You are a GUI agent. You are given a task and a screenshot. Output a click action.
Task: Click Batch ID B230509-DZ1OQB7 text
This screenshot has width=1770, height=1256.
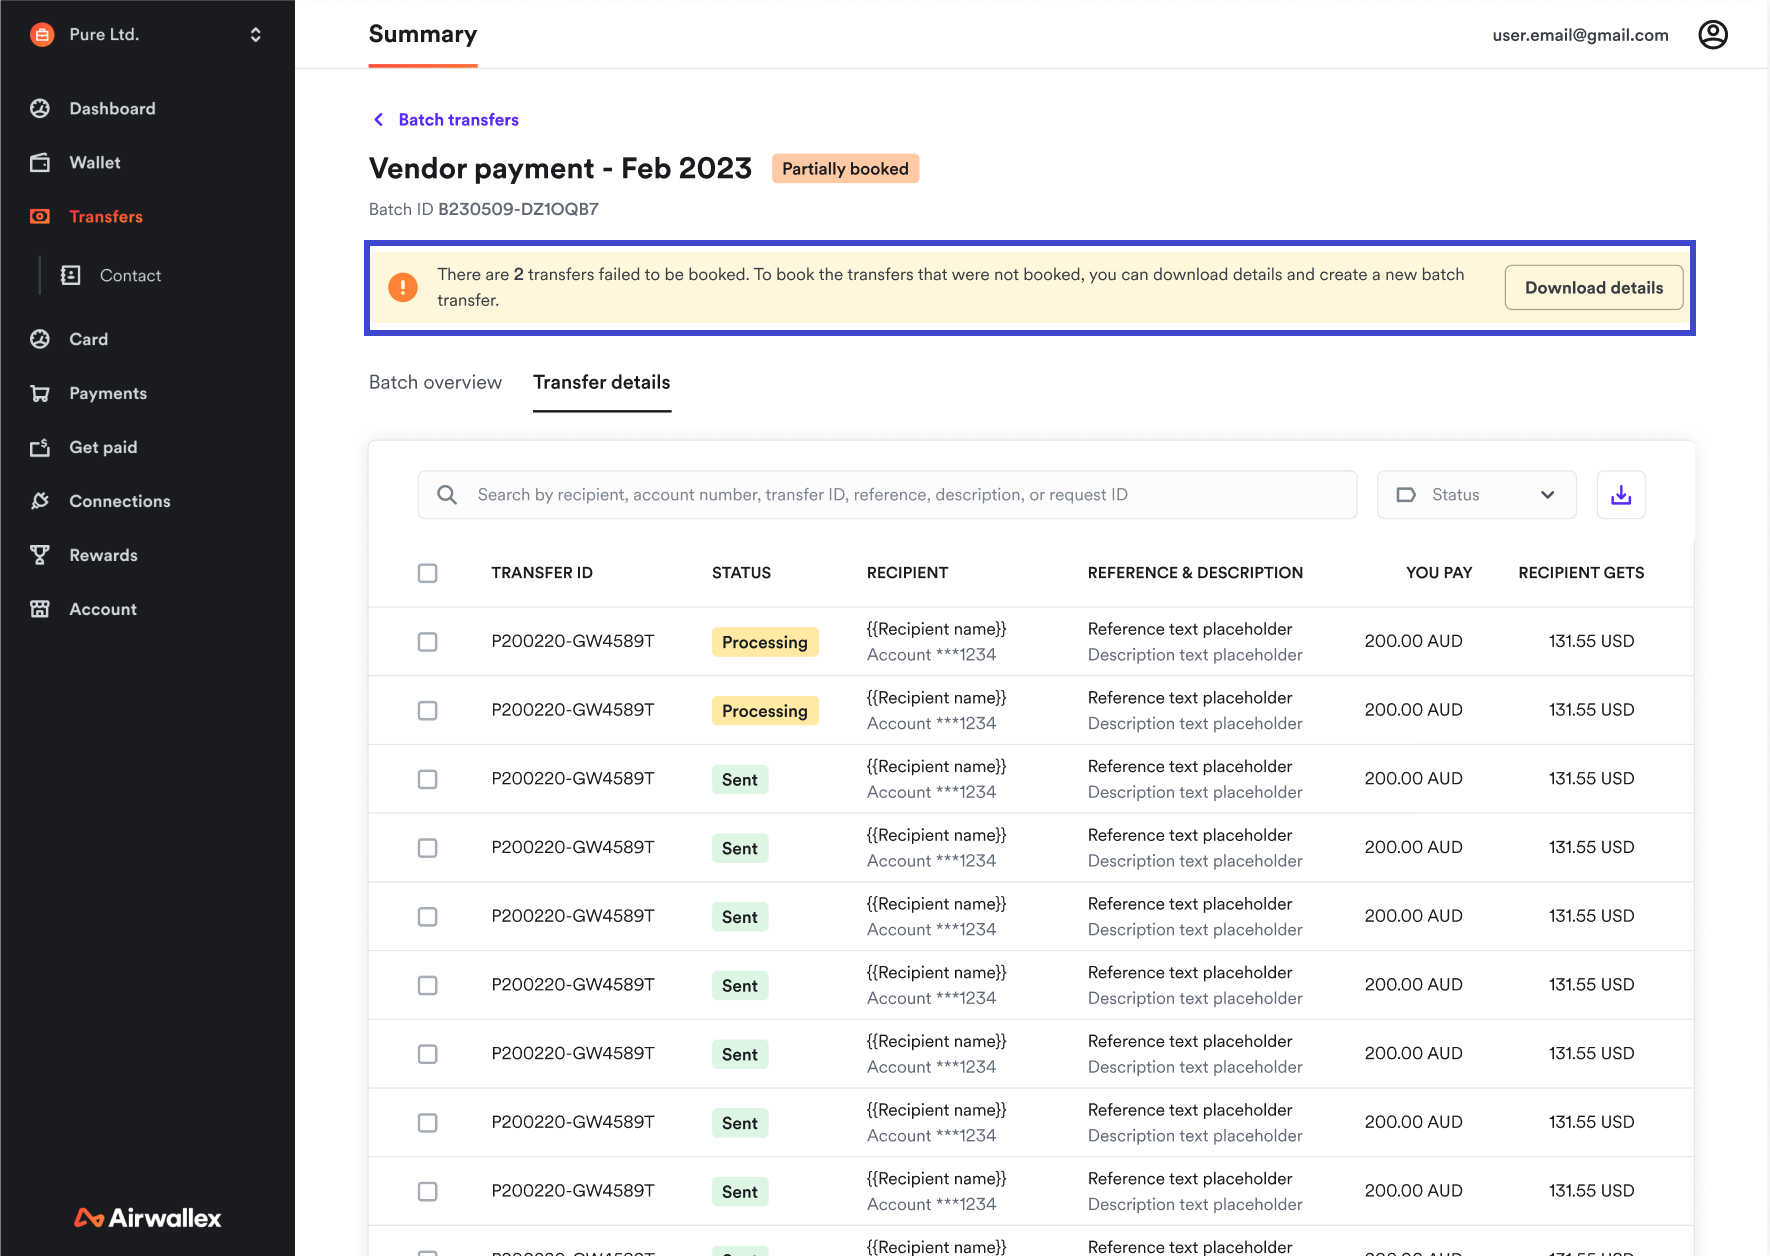coord(484,209)
